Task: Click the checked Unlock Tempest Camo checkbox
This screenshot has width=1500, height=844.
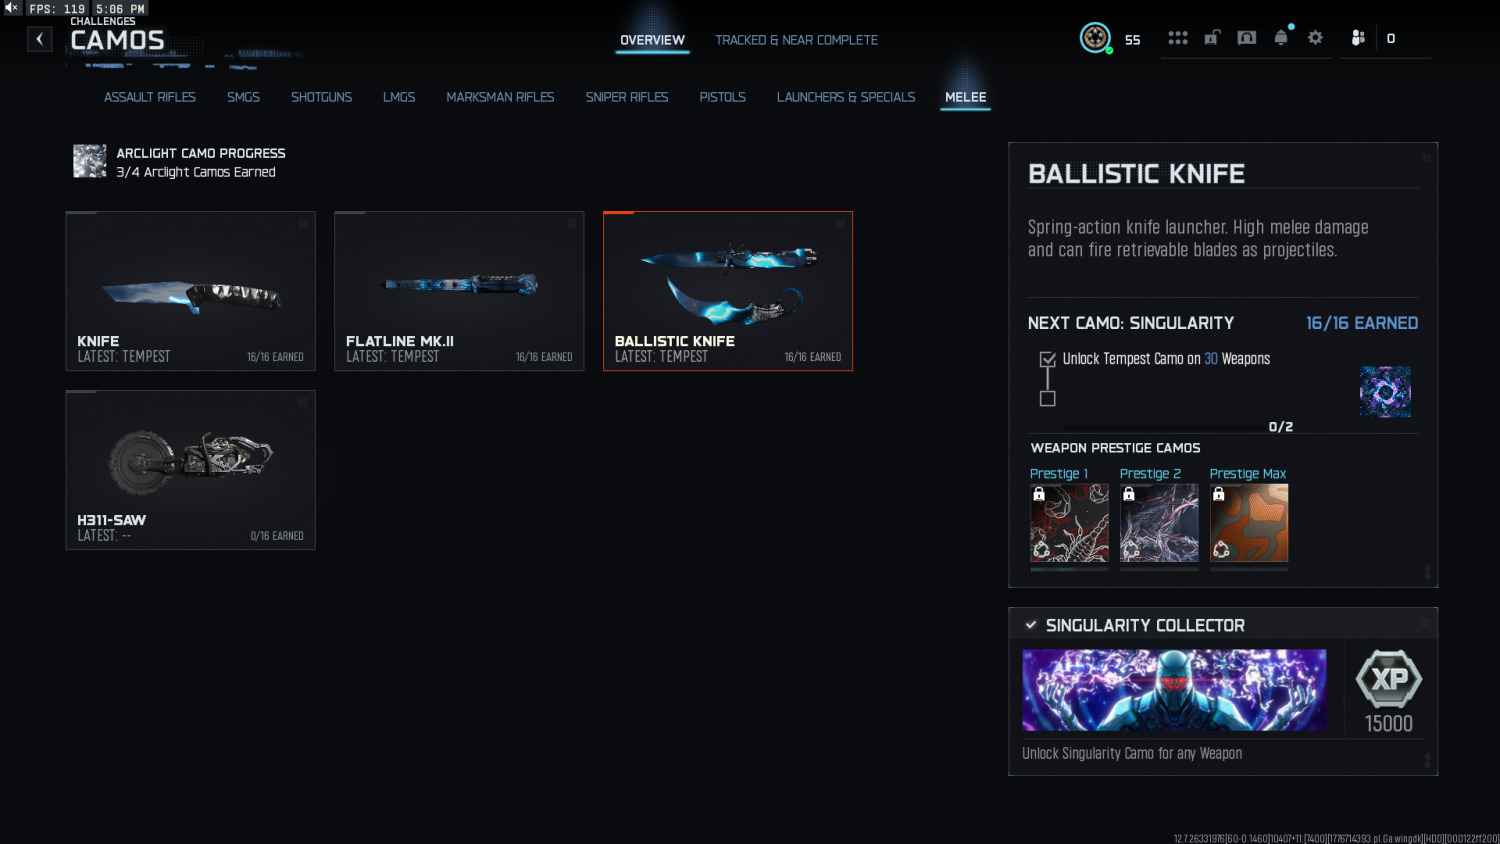Action: click(x=1048, y=359)
